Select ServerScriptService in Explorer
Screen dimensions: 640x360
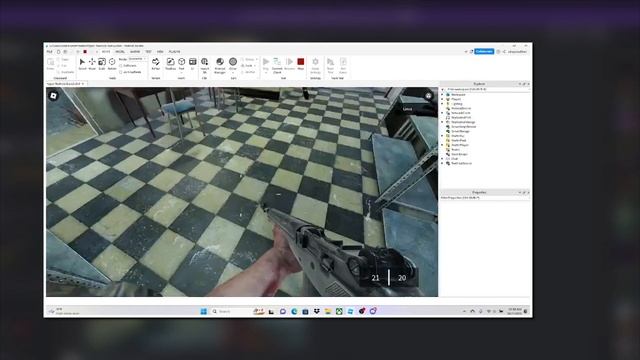click(x=463, y=127)
